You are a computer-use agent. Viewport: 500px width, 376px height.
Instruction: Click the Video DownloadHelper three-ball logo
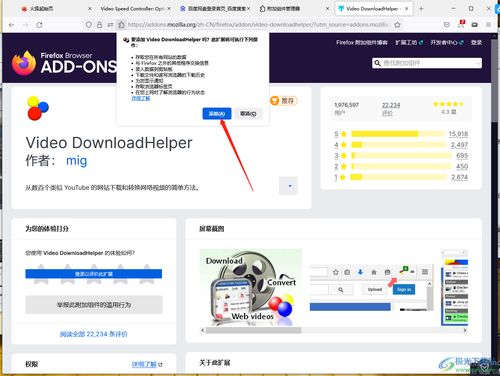pos(38,108)
